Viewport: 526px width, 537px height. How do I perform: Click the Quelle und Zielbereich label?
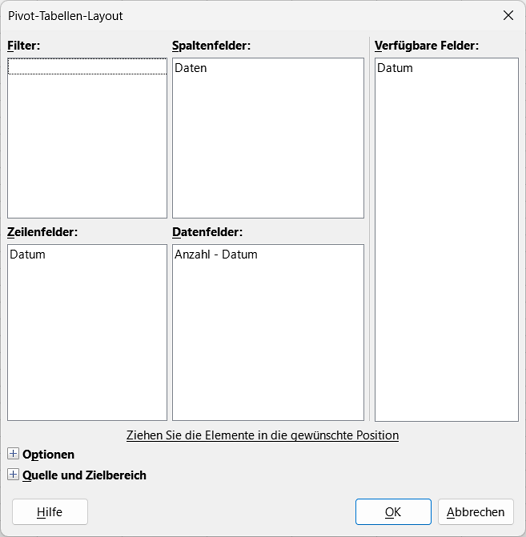pos(84,475)
